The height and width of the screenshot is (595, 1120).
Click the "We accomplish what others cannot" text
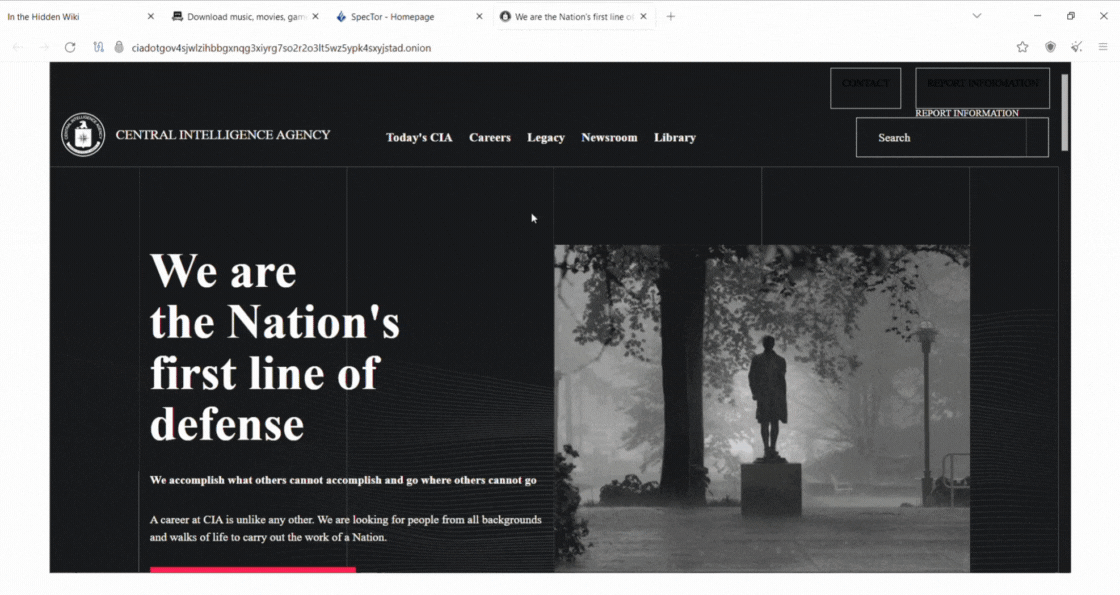pyautogui.click(x=343, y=480)
